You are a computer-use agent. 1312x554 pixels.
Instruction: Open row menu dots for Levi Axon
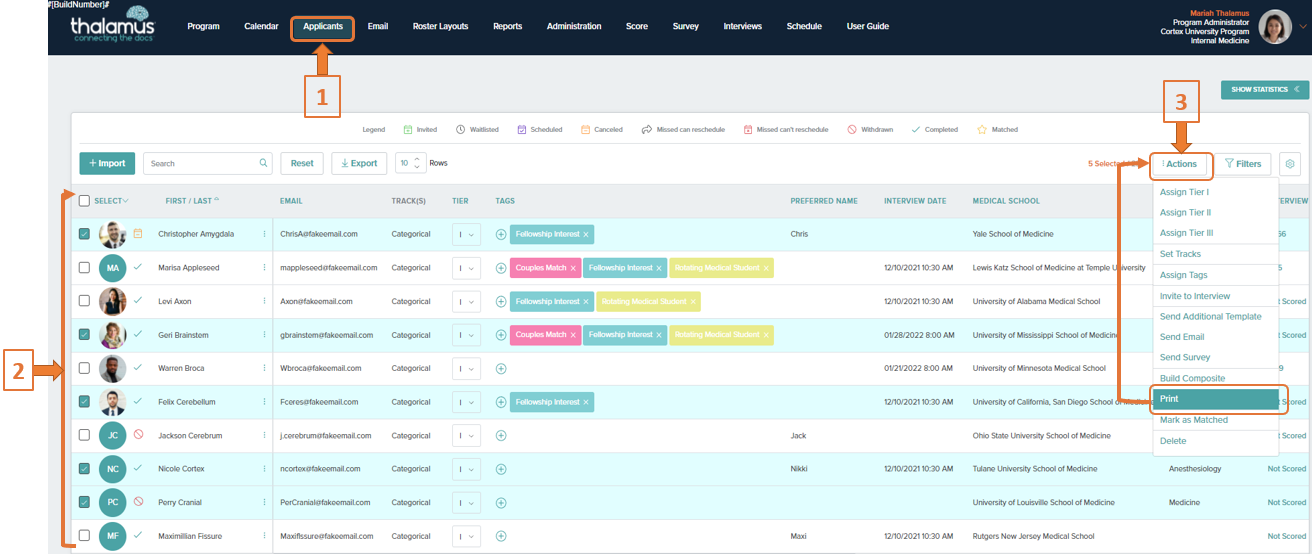(x=265, y=301)
